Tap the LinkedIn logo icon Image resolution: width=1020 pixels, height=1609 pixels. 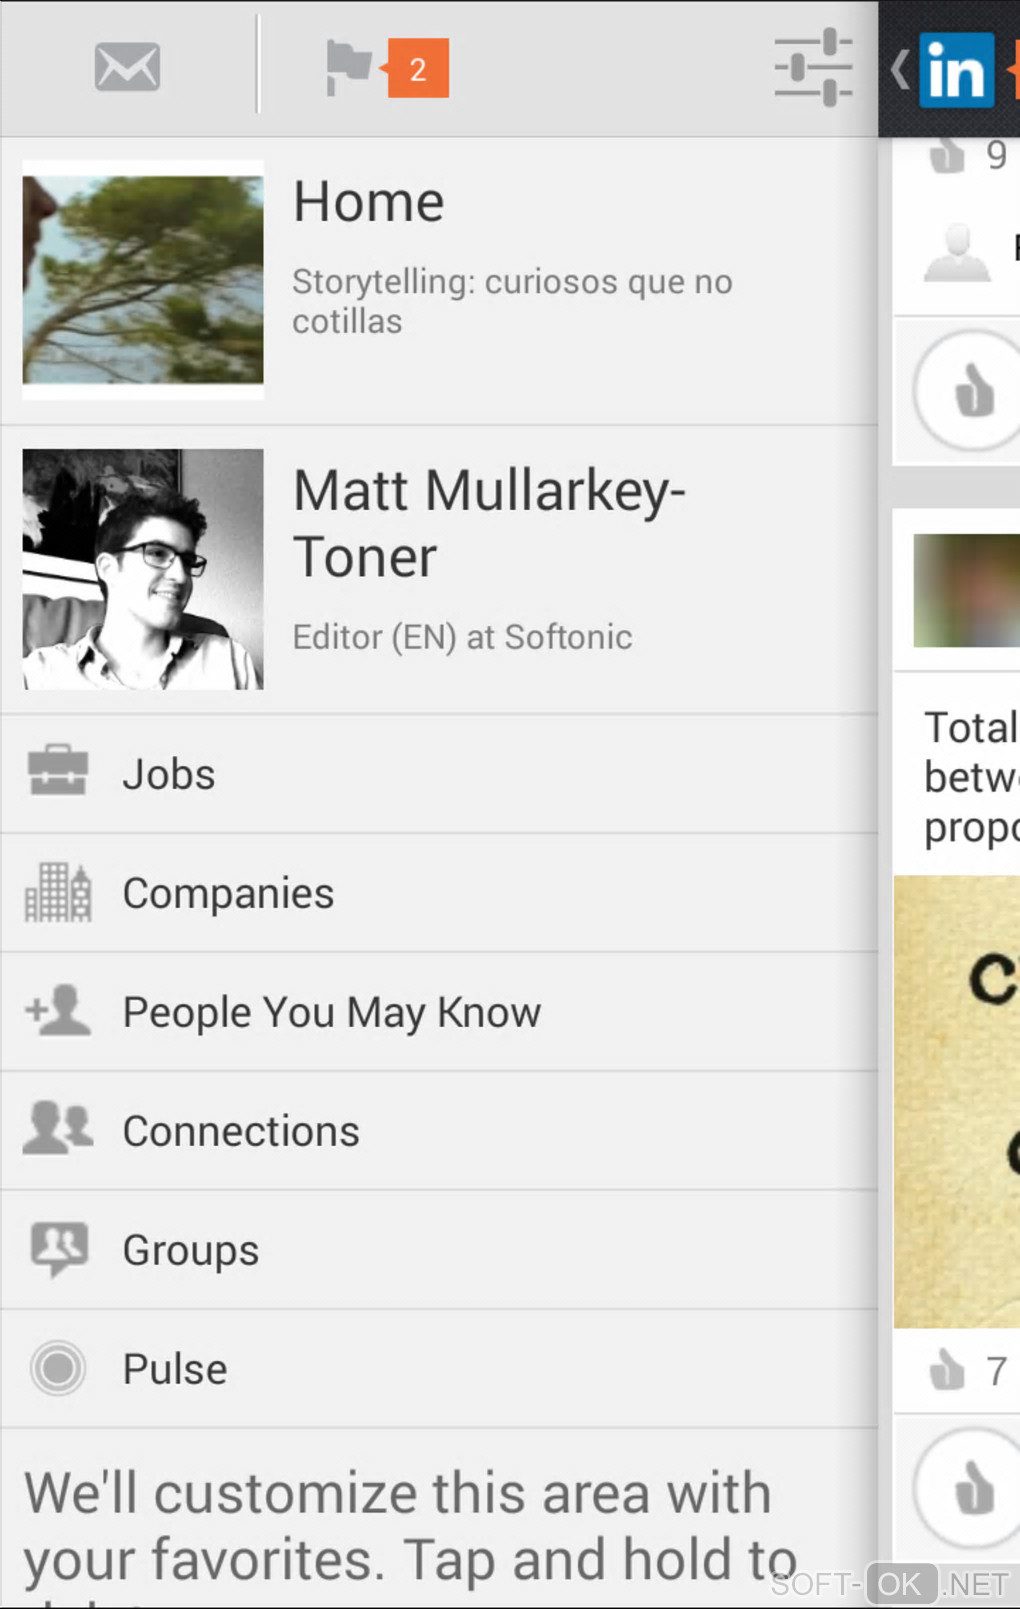tap(956, 71)
